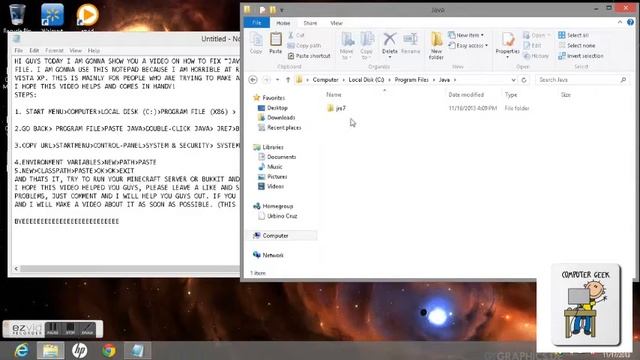Image resolution: width=640 pixels, height=360 pixels.
Task: Click the Back navigation arrow
Action: coord(253,80)
